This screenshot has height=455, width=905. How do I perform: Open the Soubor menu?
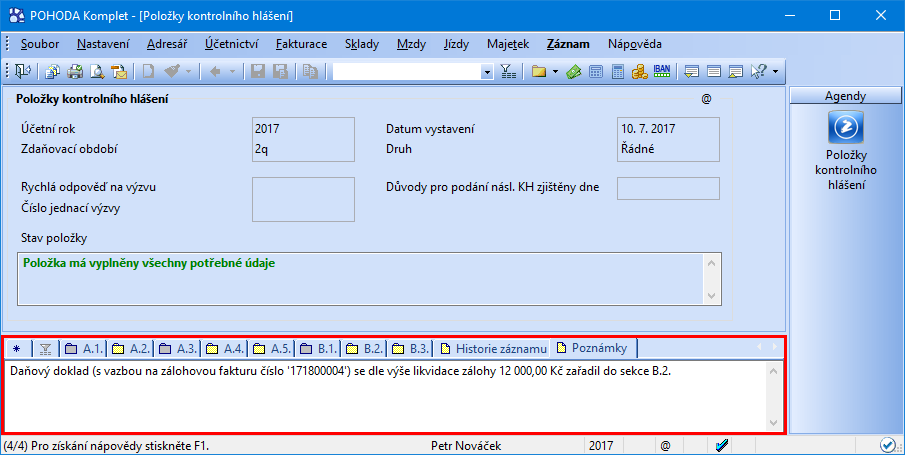point(40,44)
